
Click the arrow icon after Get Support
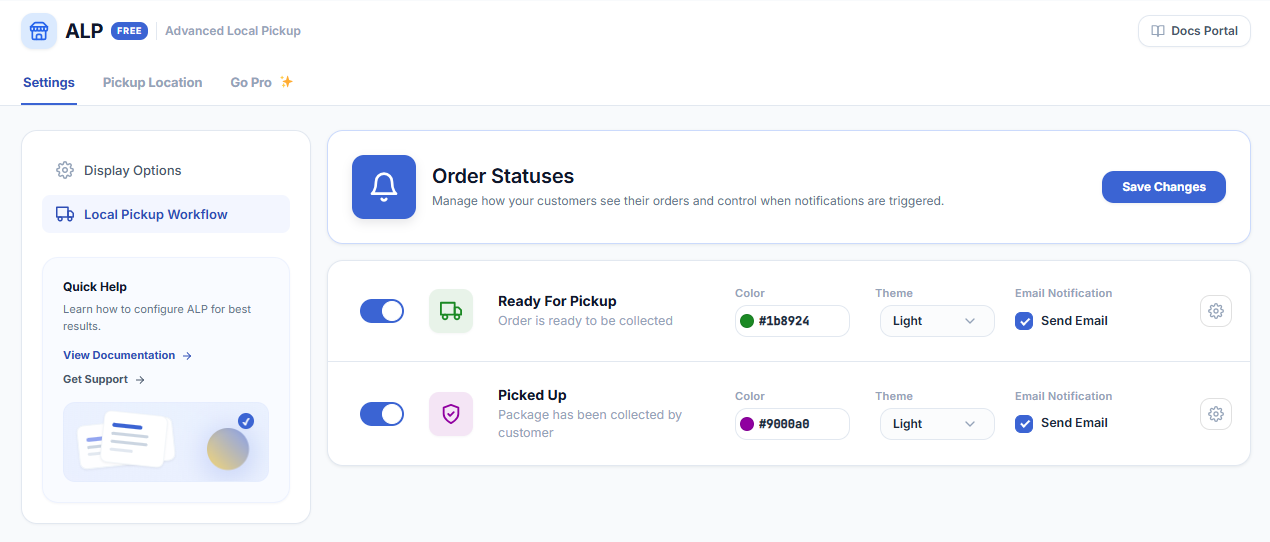tap(140, 379)
